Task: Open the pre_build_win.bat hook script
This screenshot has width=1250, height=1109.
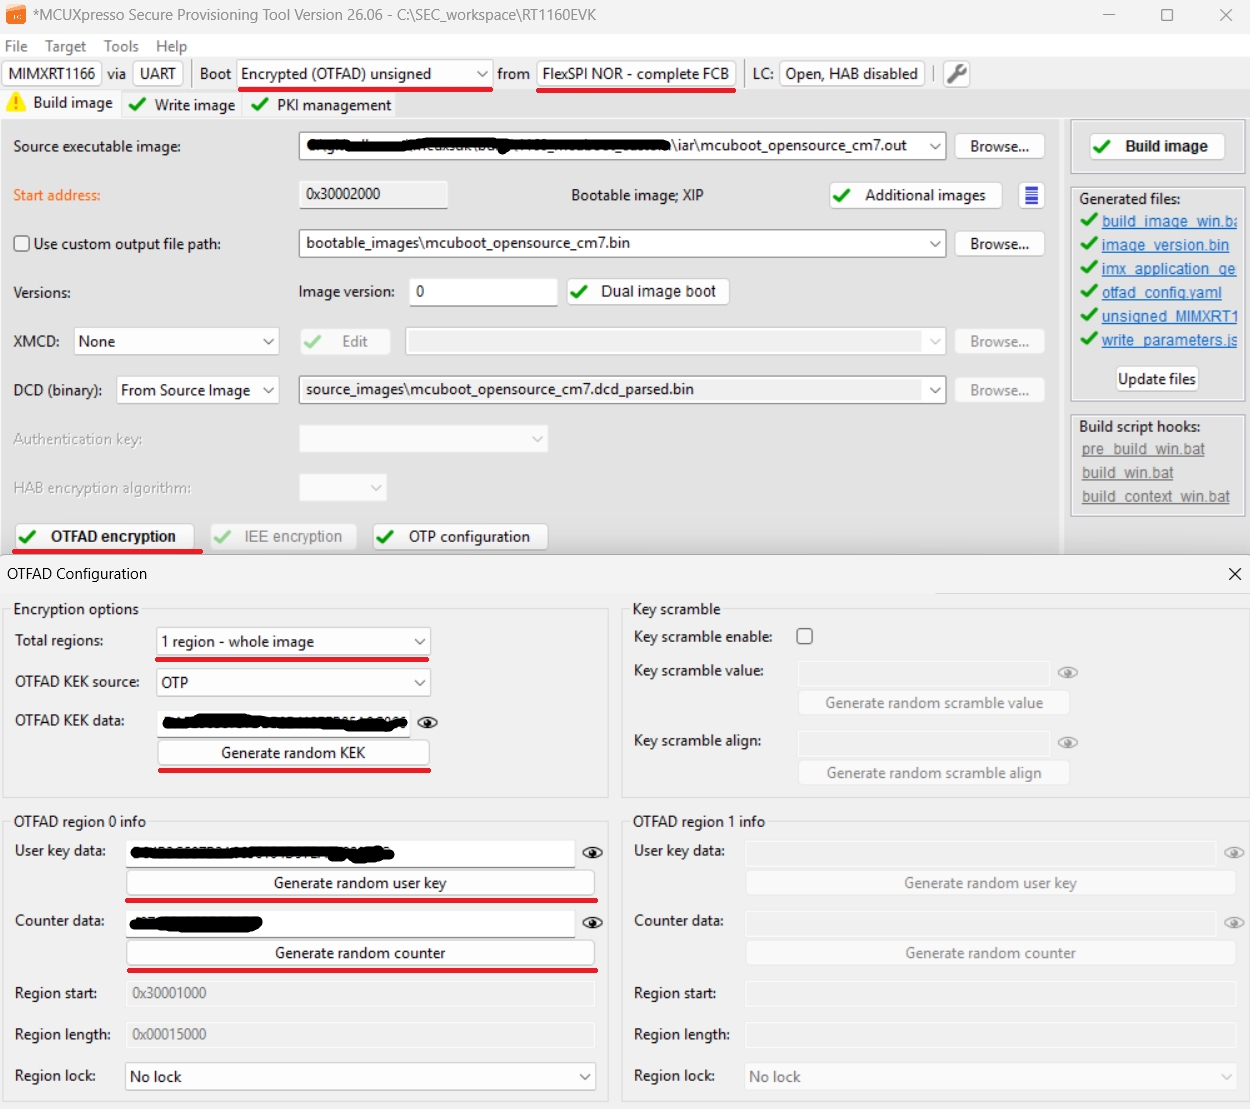Action: tap(1143, 449)
